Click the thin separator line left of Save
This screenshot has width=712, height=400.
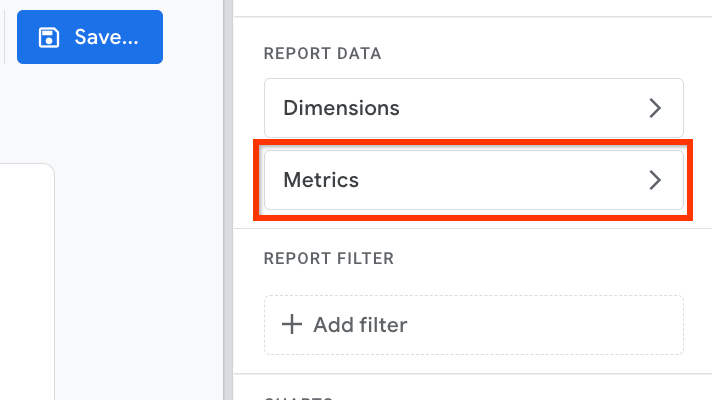click(5, 37)
